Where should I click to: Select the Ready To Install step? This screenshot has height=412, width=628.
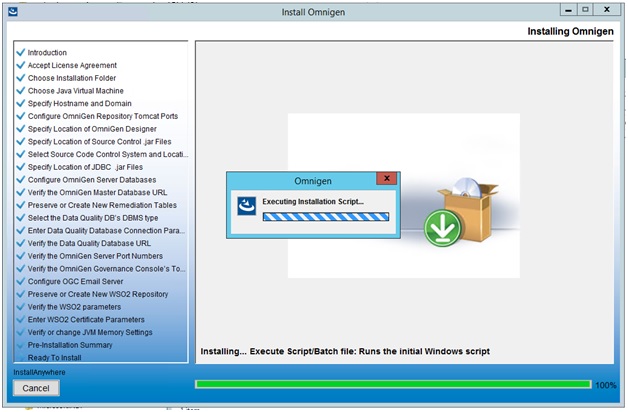pyautogui.click(x=54, y=358)
